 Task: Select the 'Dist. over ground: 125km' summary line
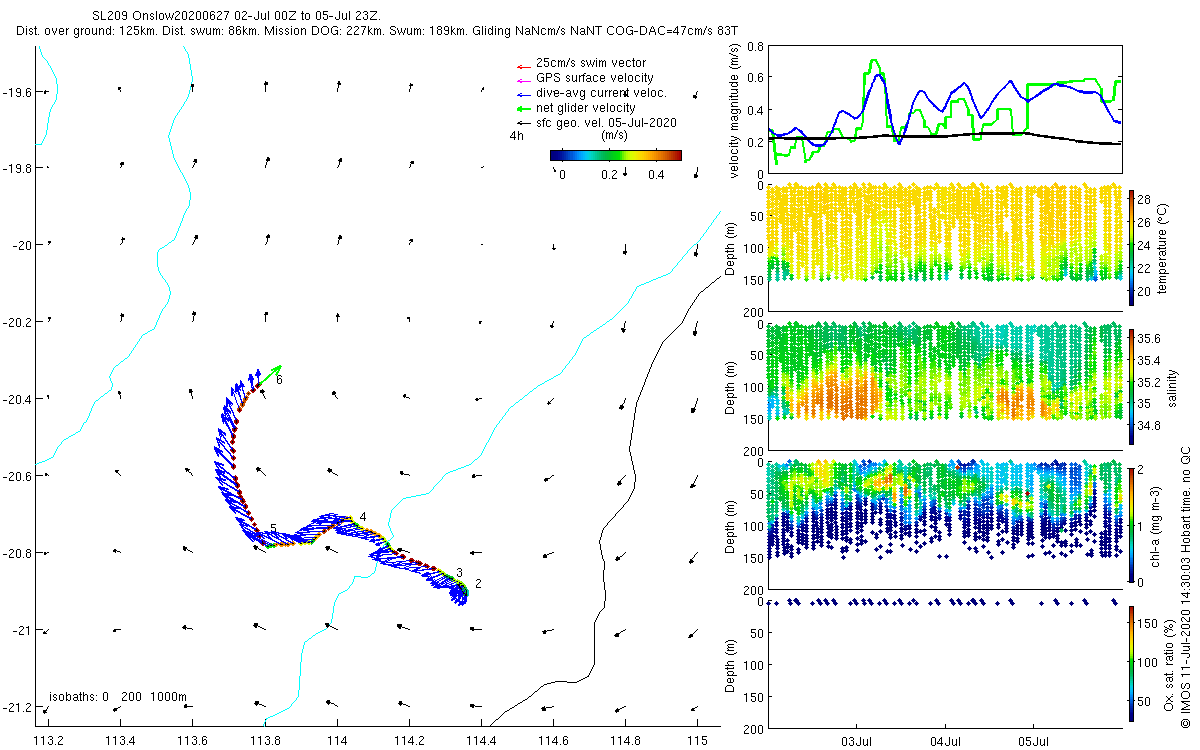pos(377,31)
